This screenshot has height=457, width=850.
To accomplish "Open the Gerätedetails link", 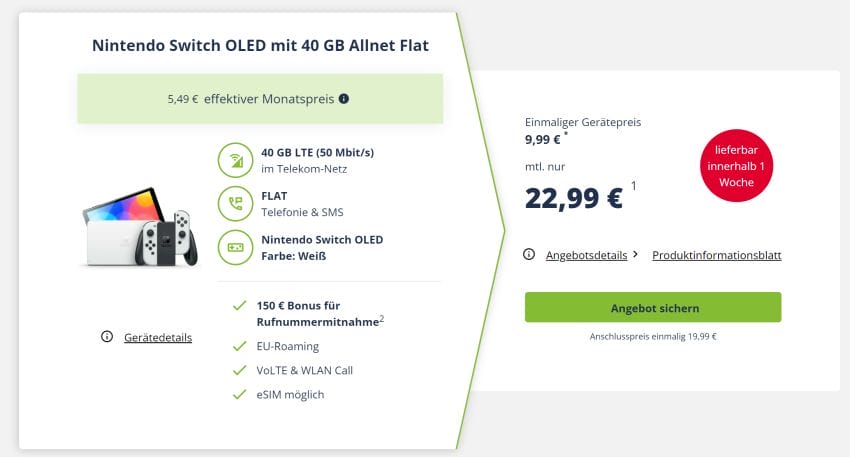I will [x=158, y=337].
